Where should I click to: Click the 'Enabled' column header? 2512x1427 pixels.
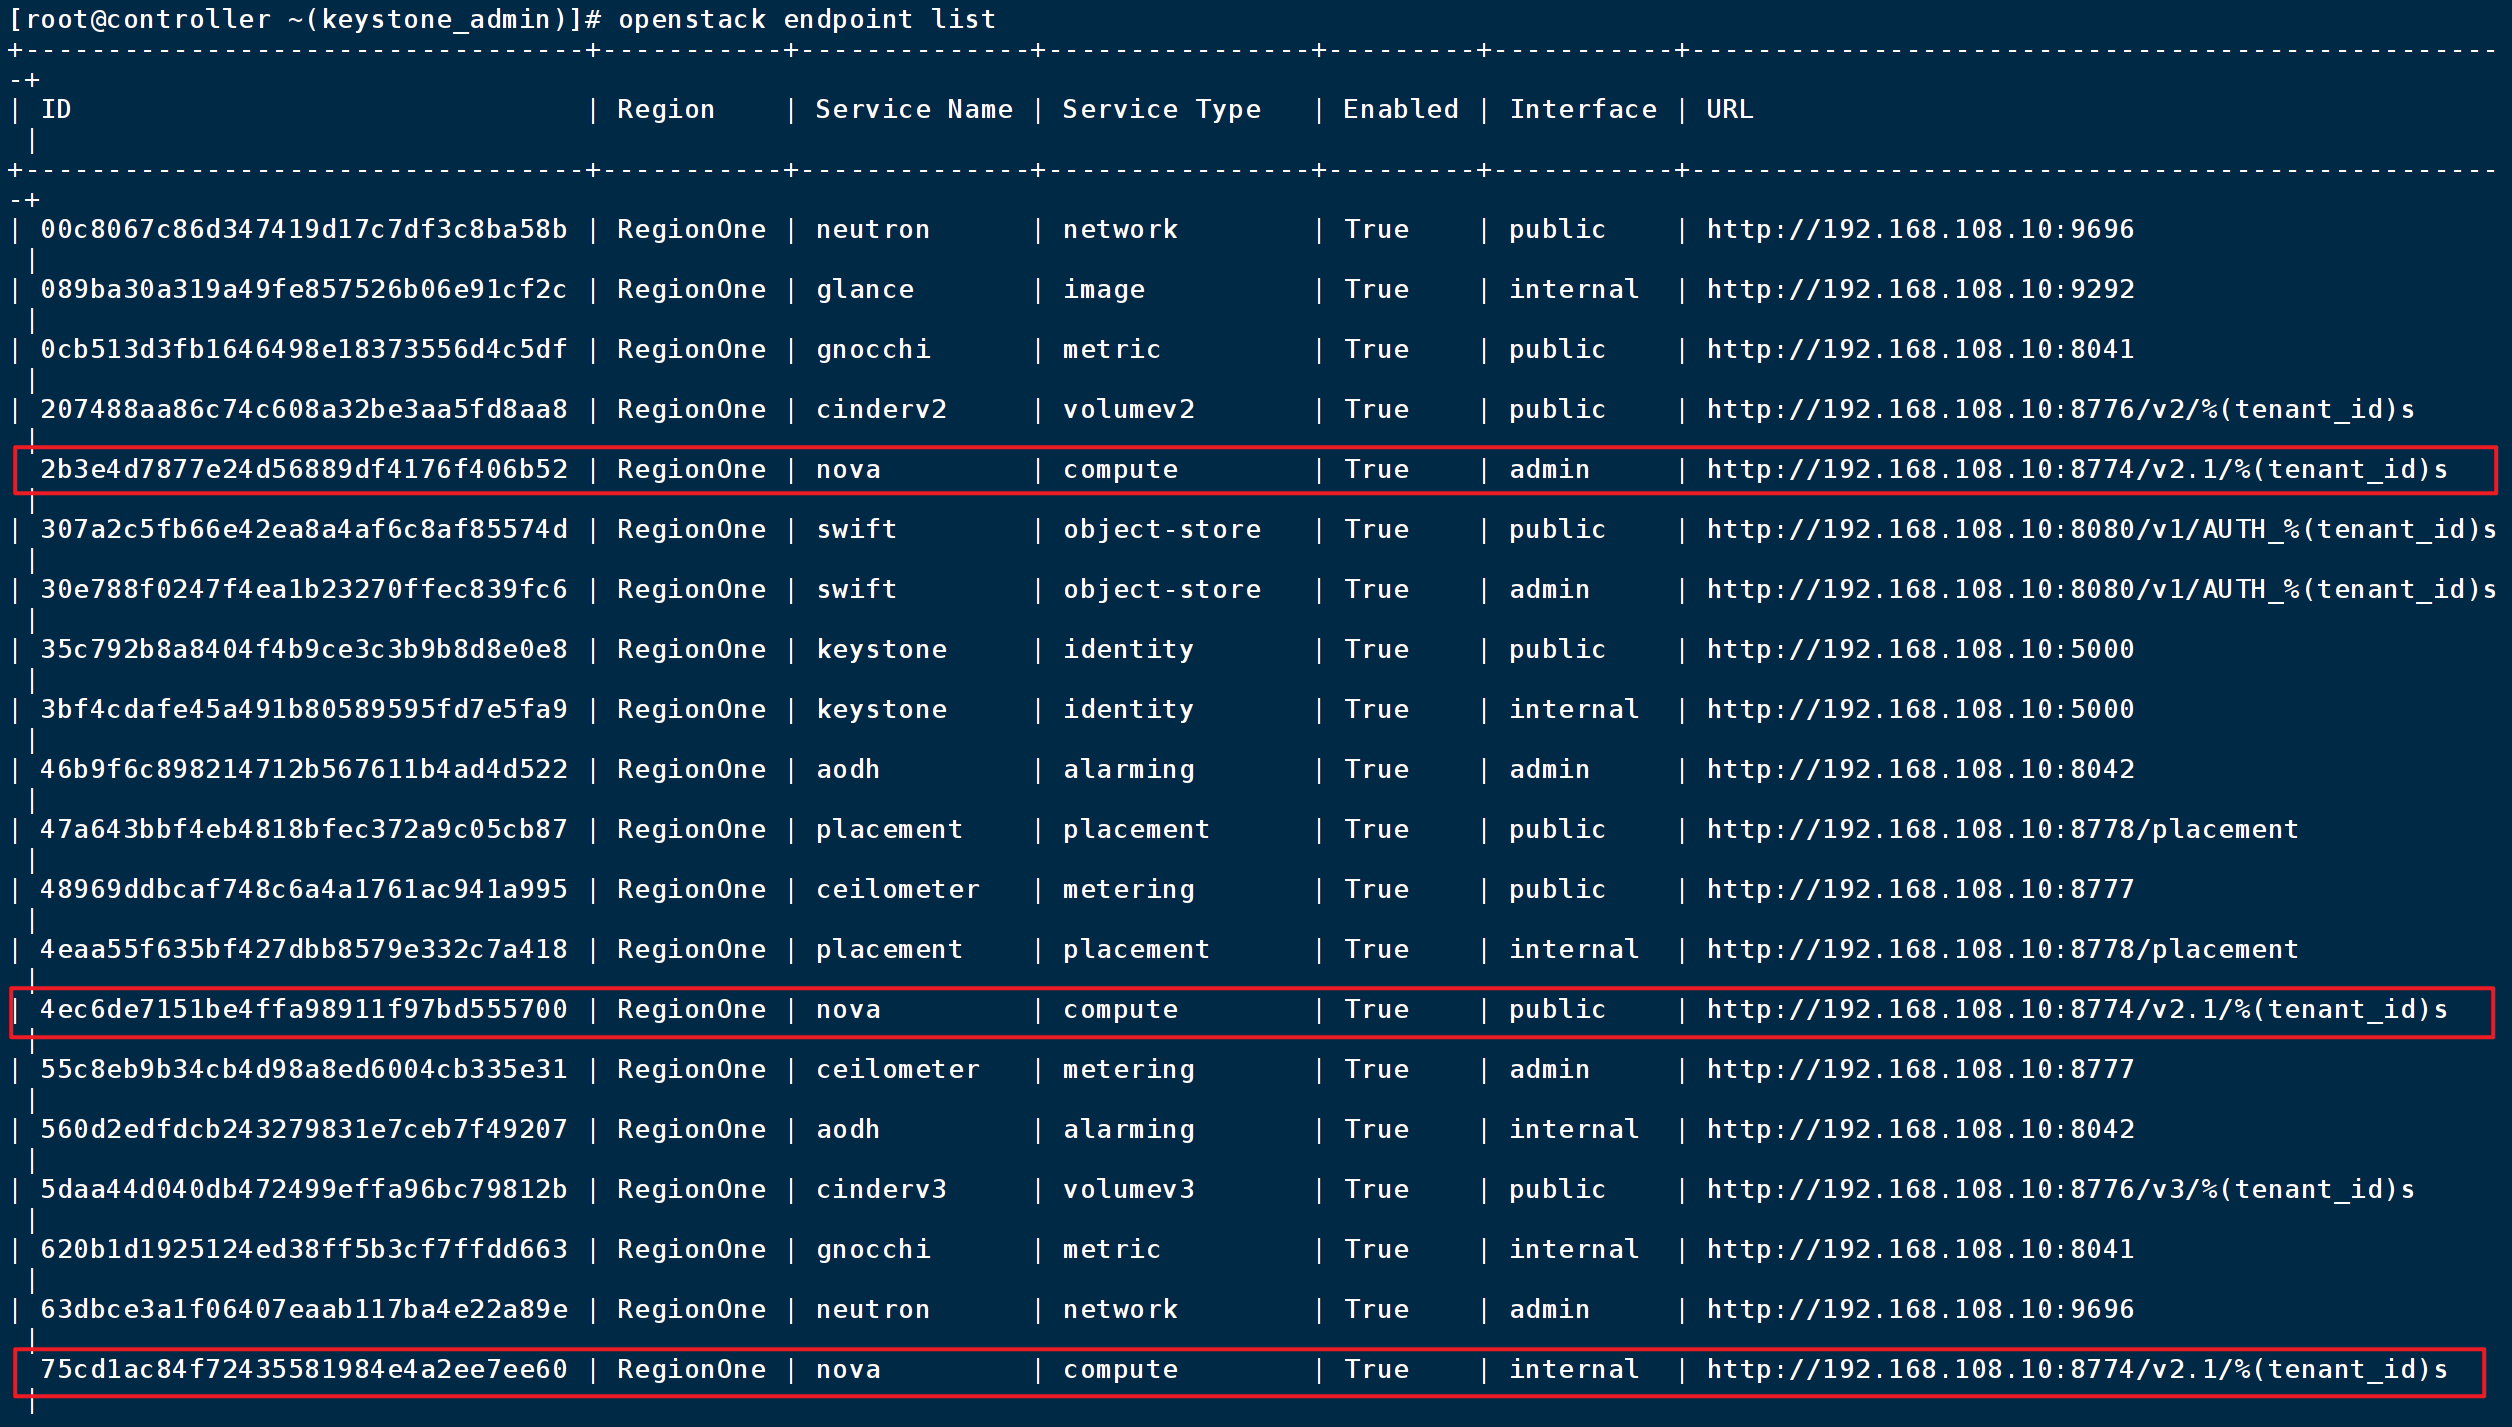[1400, 109]
